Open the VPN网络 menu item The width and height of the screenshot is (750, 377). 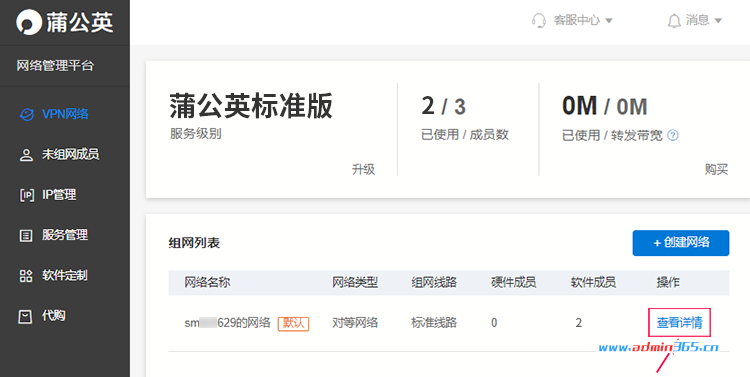(65, 114)
